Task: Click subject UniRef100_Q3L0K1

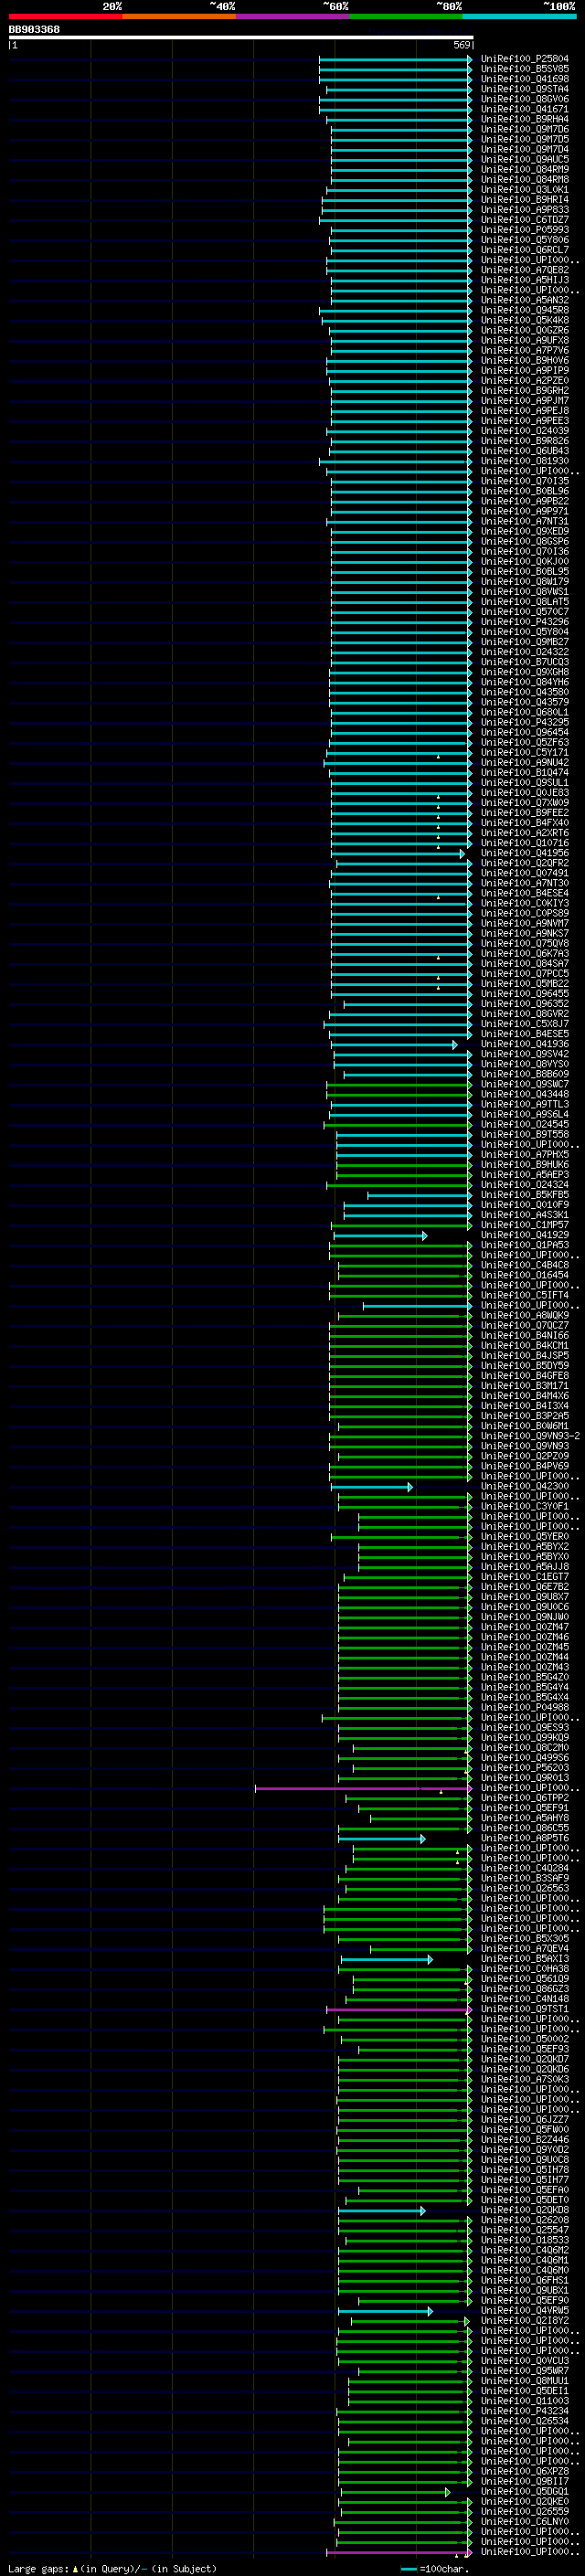Action: point(525,189)
